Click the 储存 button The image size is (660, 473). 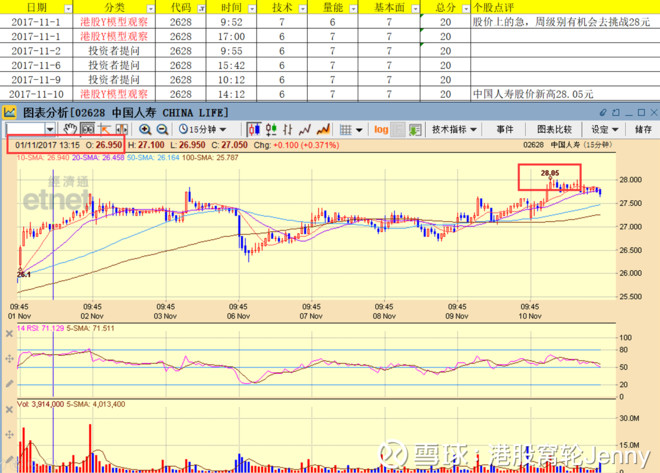[643, 129]
